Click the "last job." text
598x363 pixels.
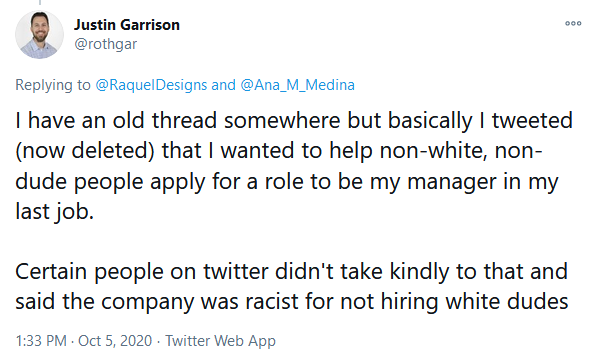pyautogui.click(x=55, y=212)
